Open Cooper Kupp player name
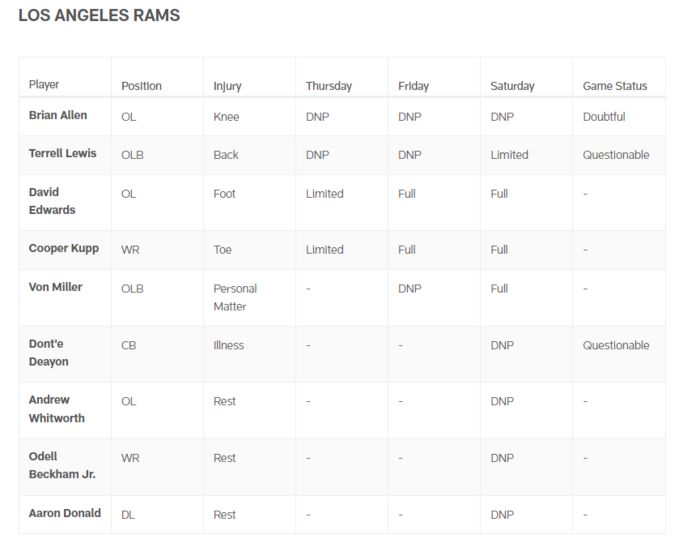 point(64,249)
